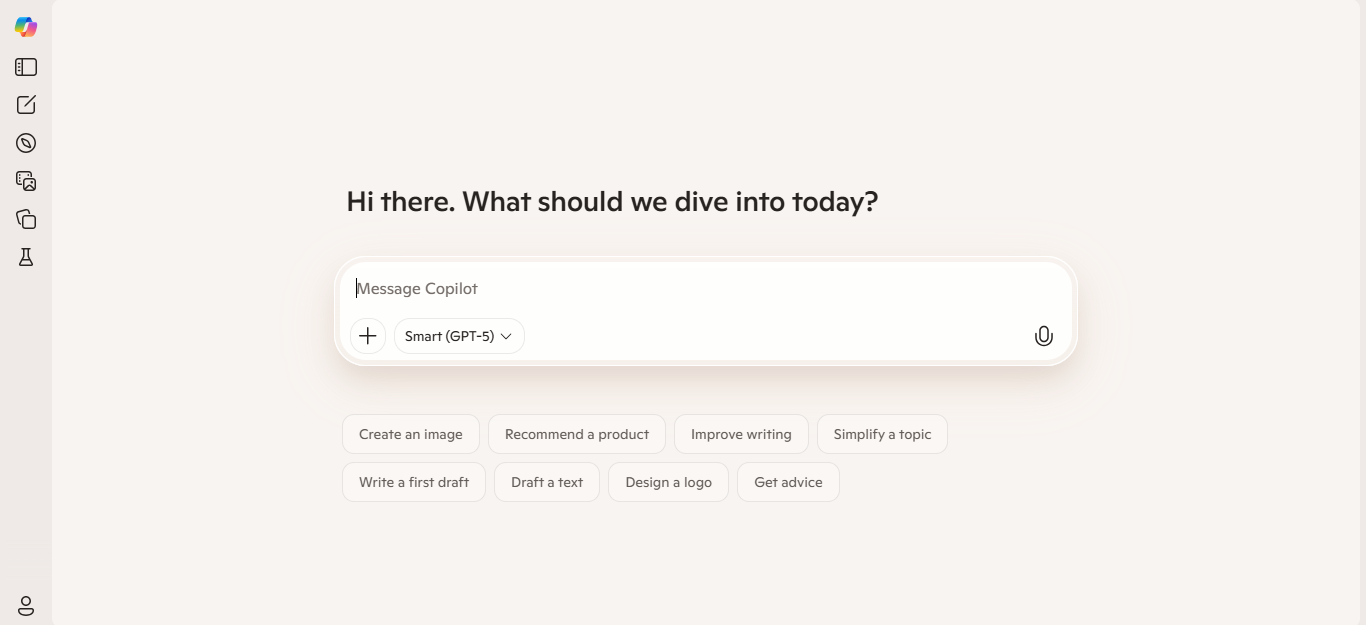Open the Discover compass icon
1366x625 pixels.
(26, 143)
